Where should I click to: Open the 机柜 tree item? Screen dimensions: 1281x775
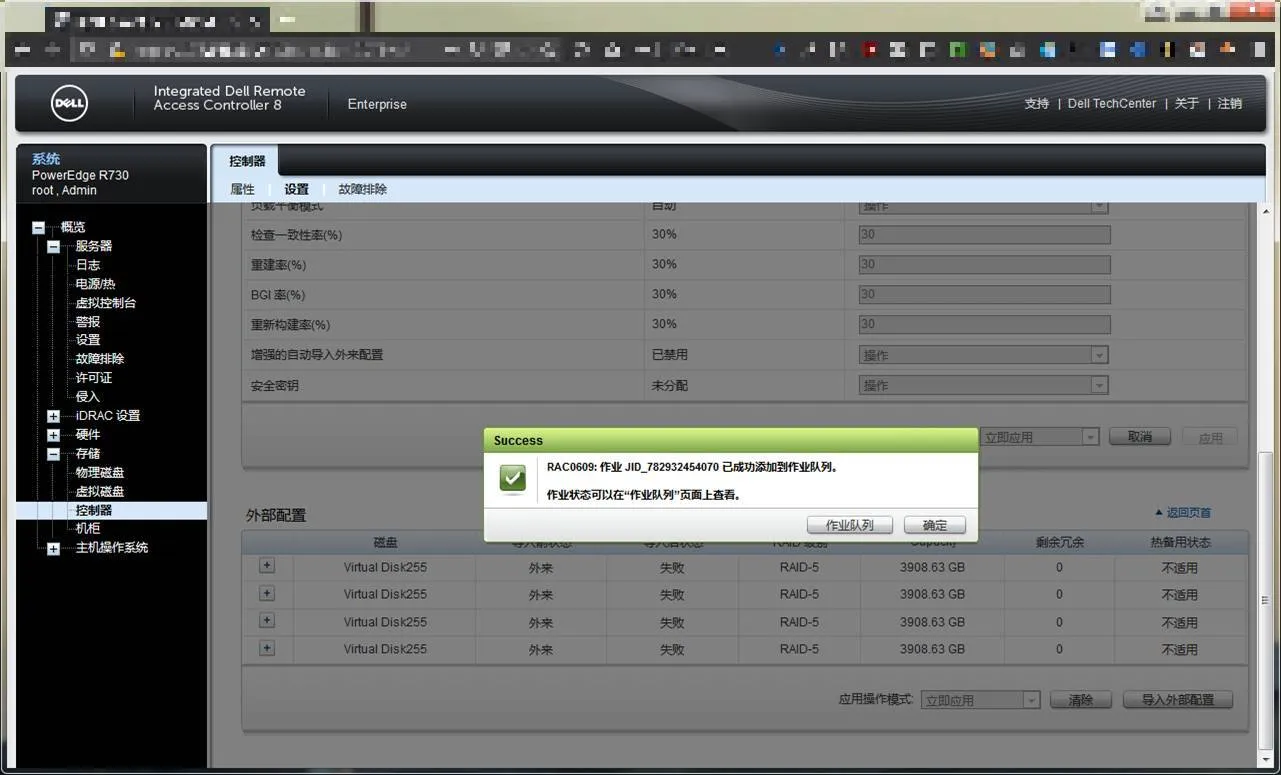point(88,528)
